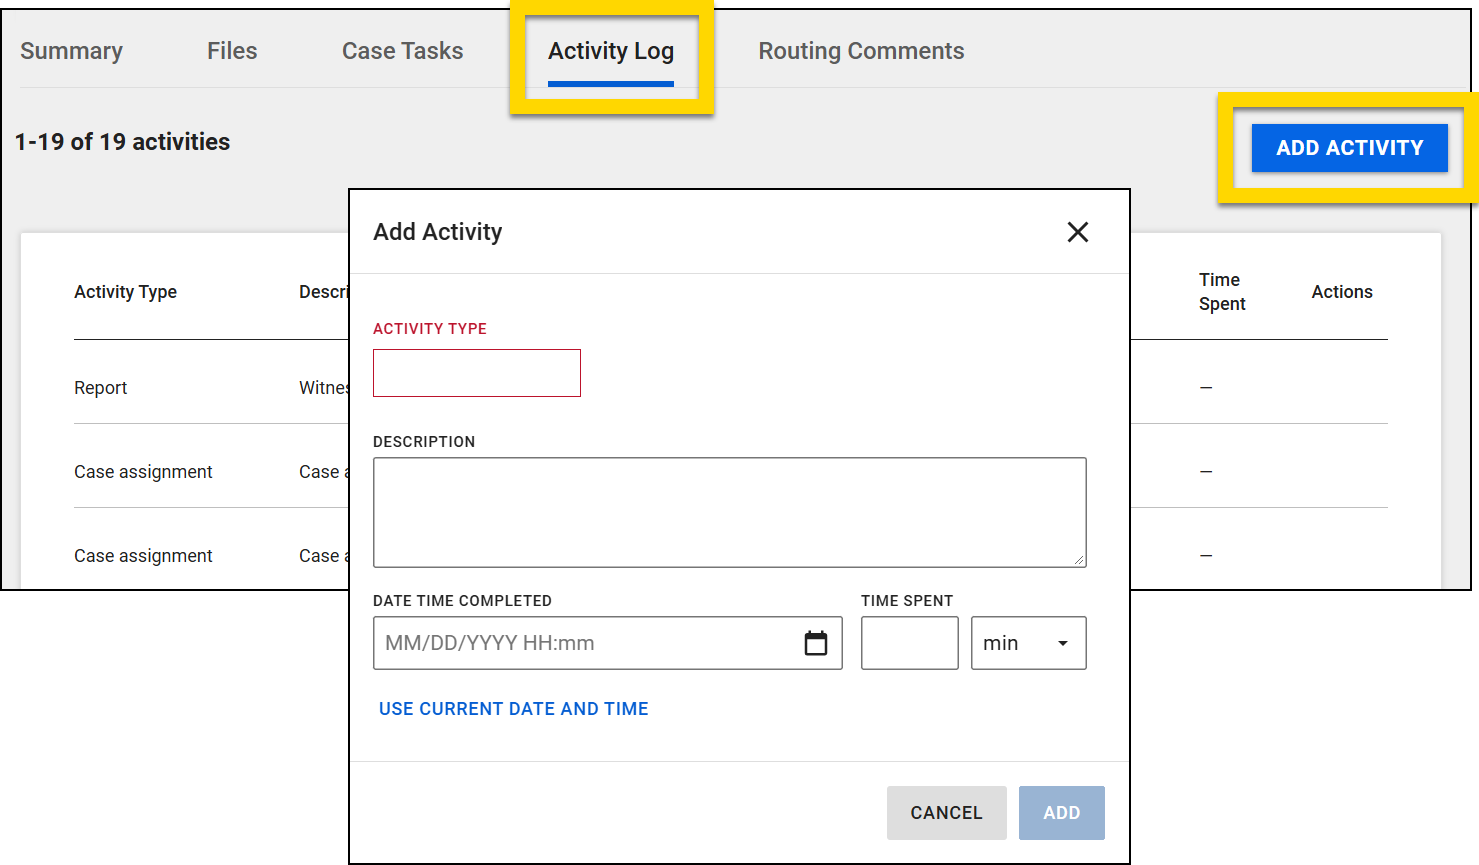The image size is (1479, 865).
Task: Open the time unit dropdown showing min
Action: pos(1028,643)
